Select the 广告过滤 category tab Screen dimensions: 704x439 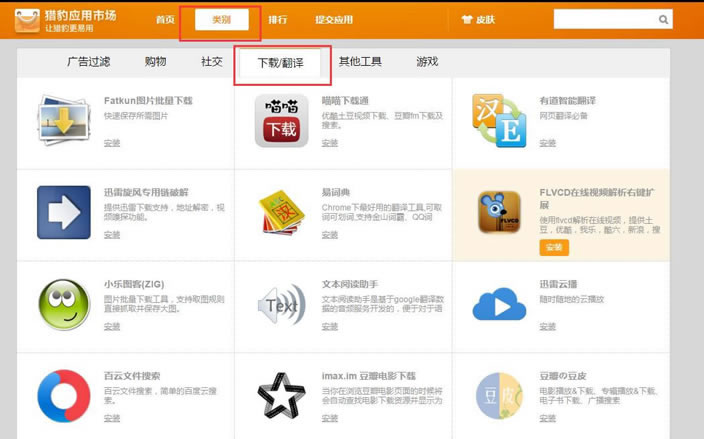coord(88,62)
